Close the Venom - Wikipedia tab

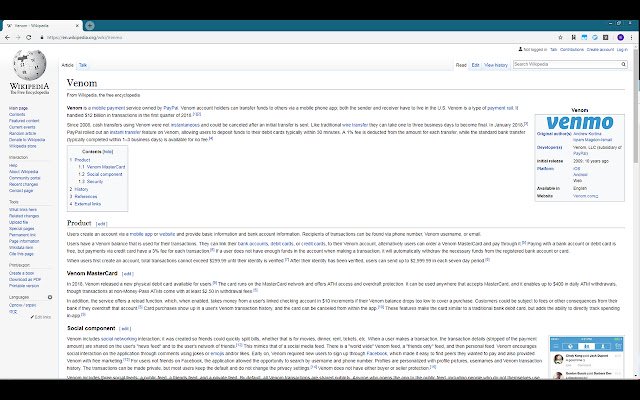coord(77,26)
